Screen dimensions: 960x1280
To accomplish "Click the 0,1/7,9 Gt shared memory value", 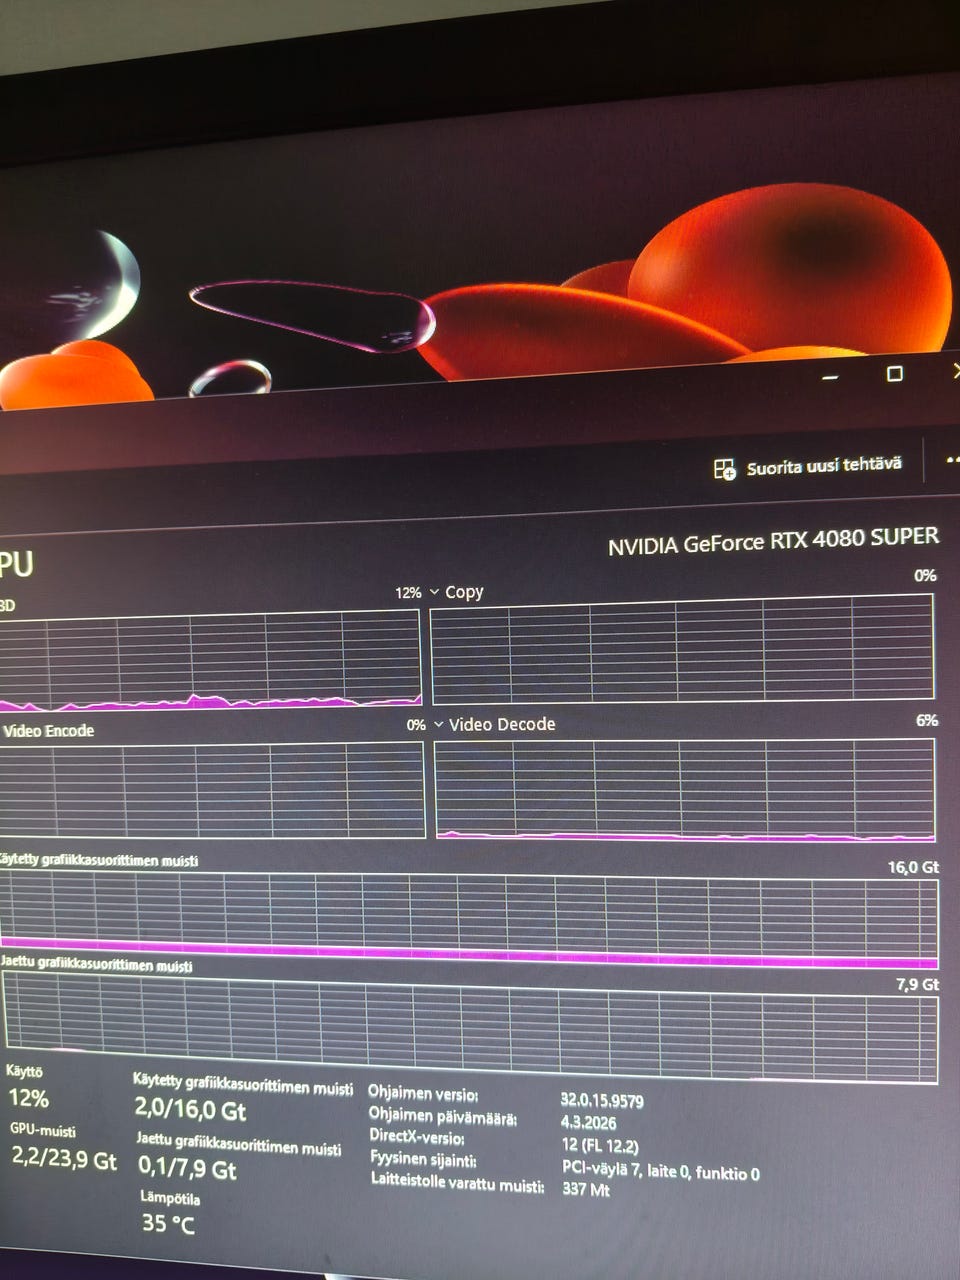I will (187, 1168).
